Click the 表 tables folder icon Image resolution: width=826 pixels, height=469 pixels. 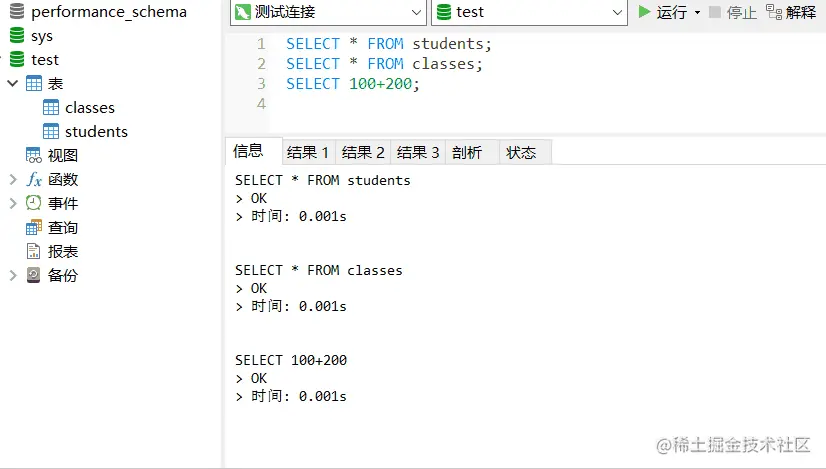coord(34,83)
